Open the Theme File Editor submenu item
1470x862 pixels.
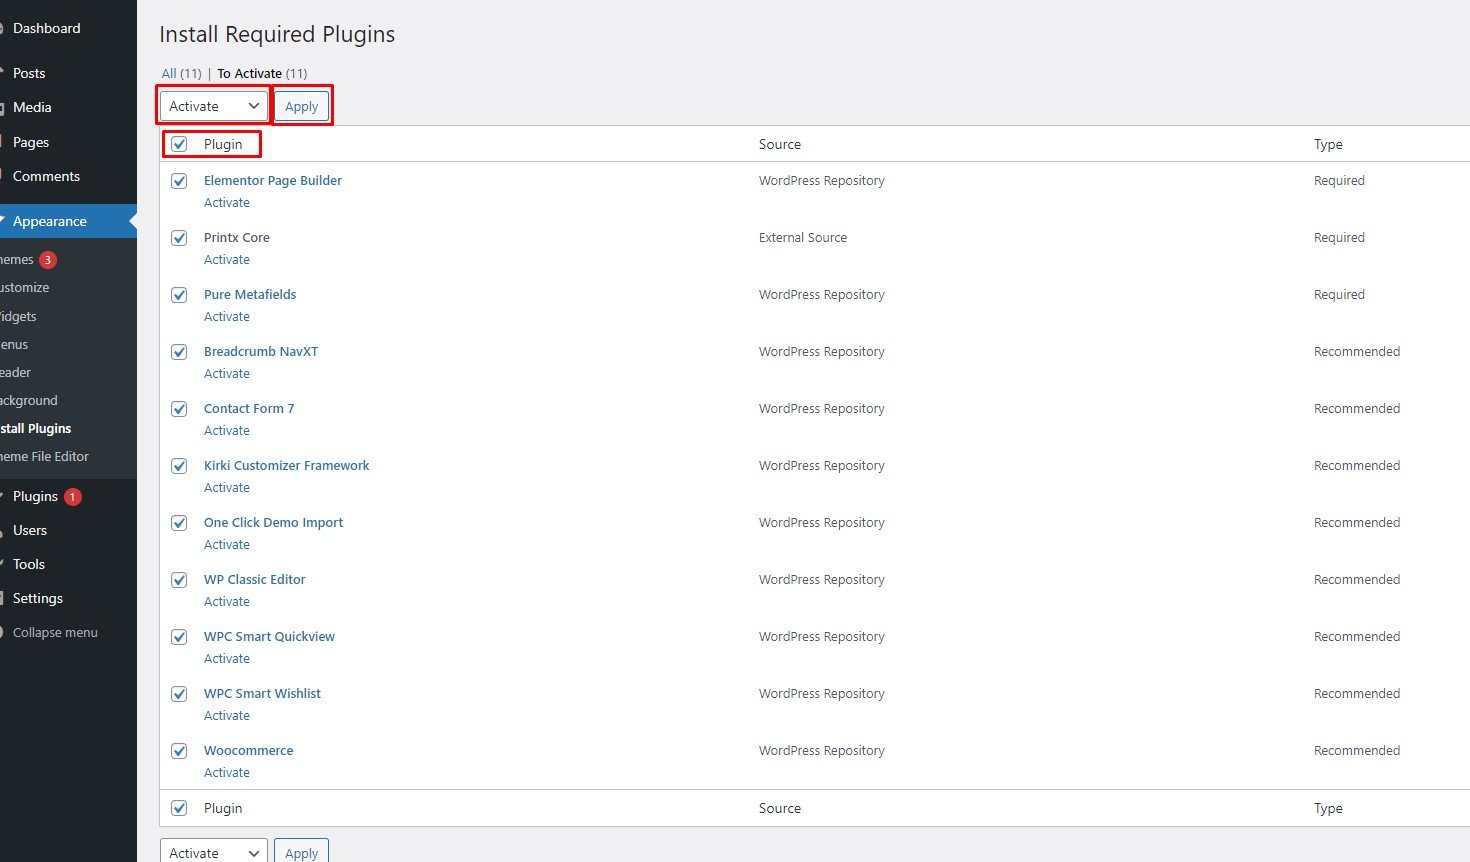pos(45,456)
